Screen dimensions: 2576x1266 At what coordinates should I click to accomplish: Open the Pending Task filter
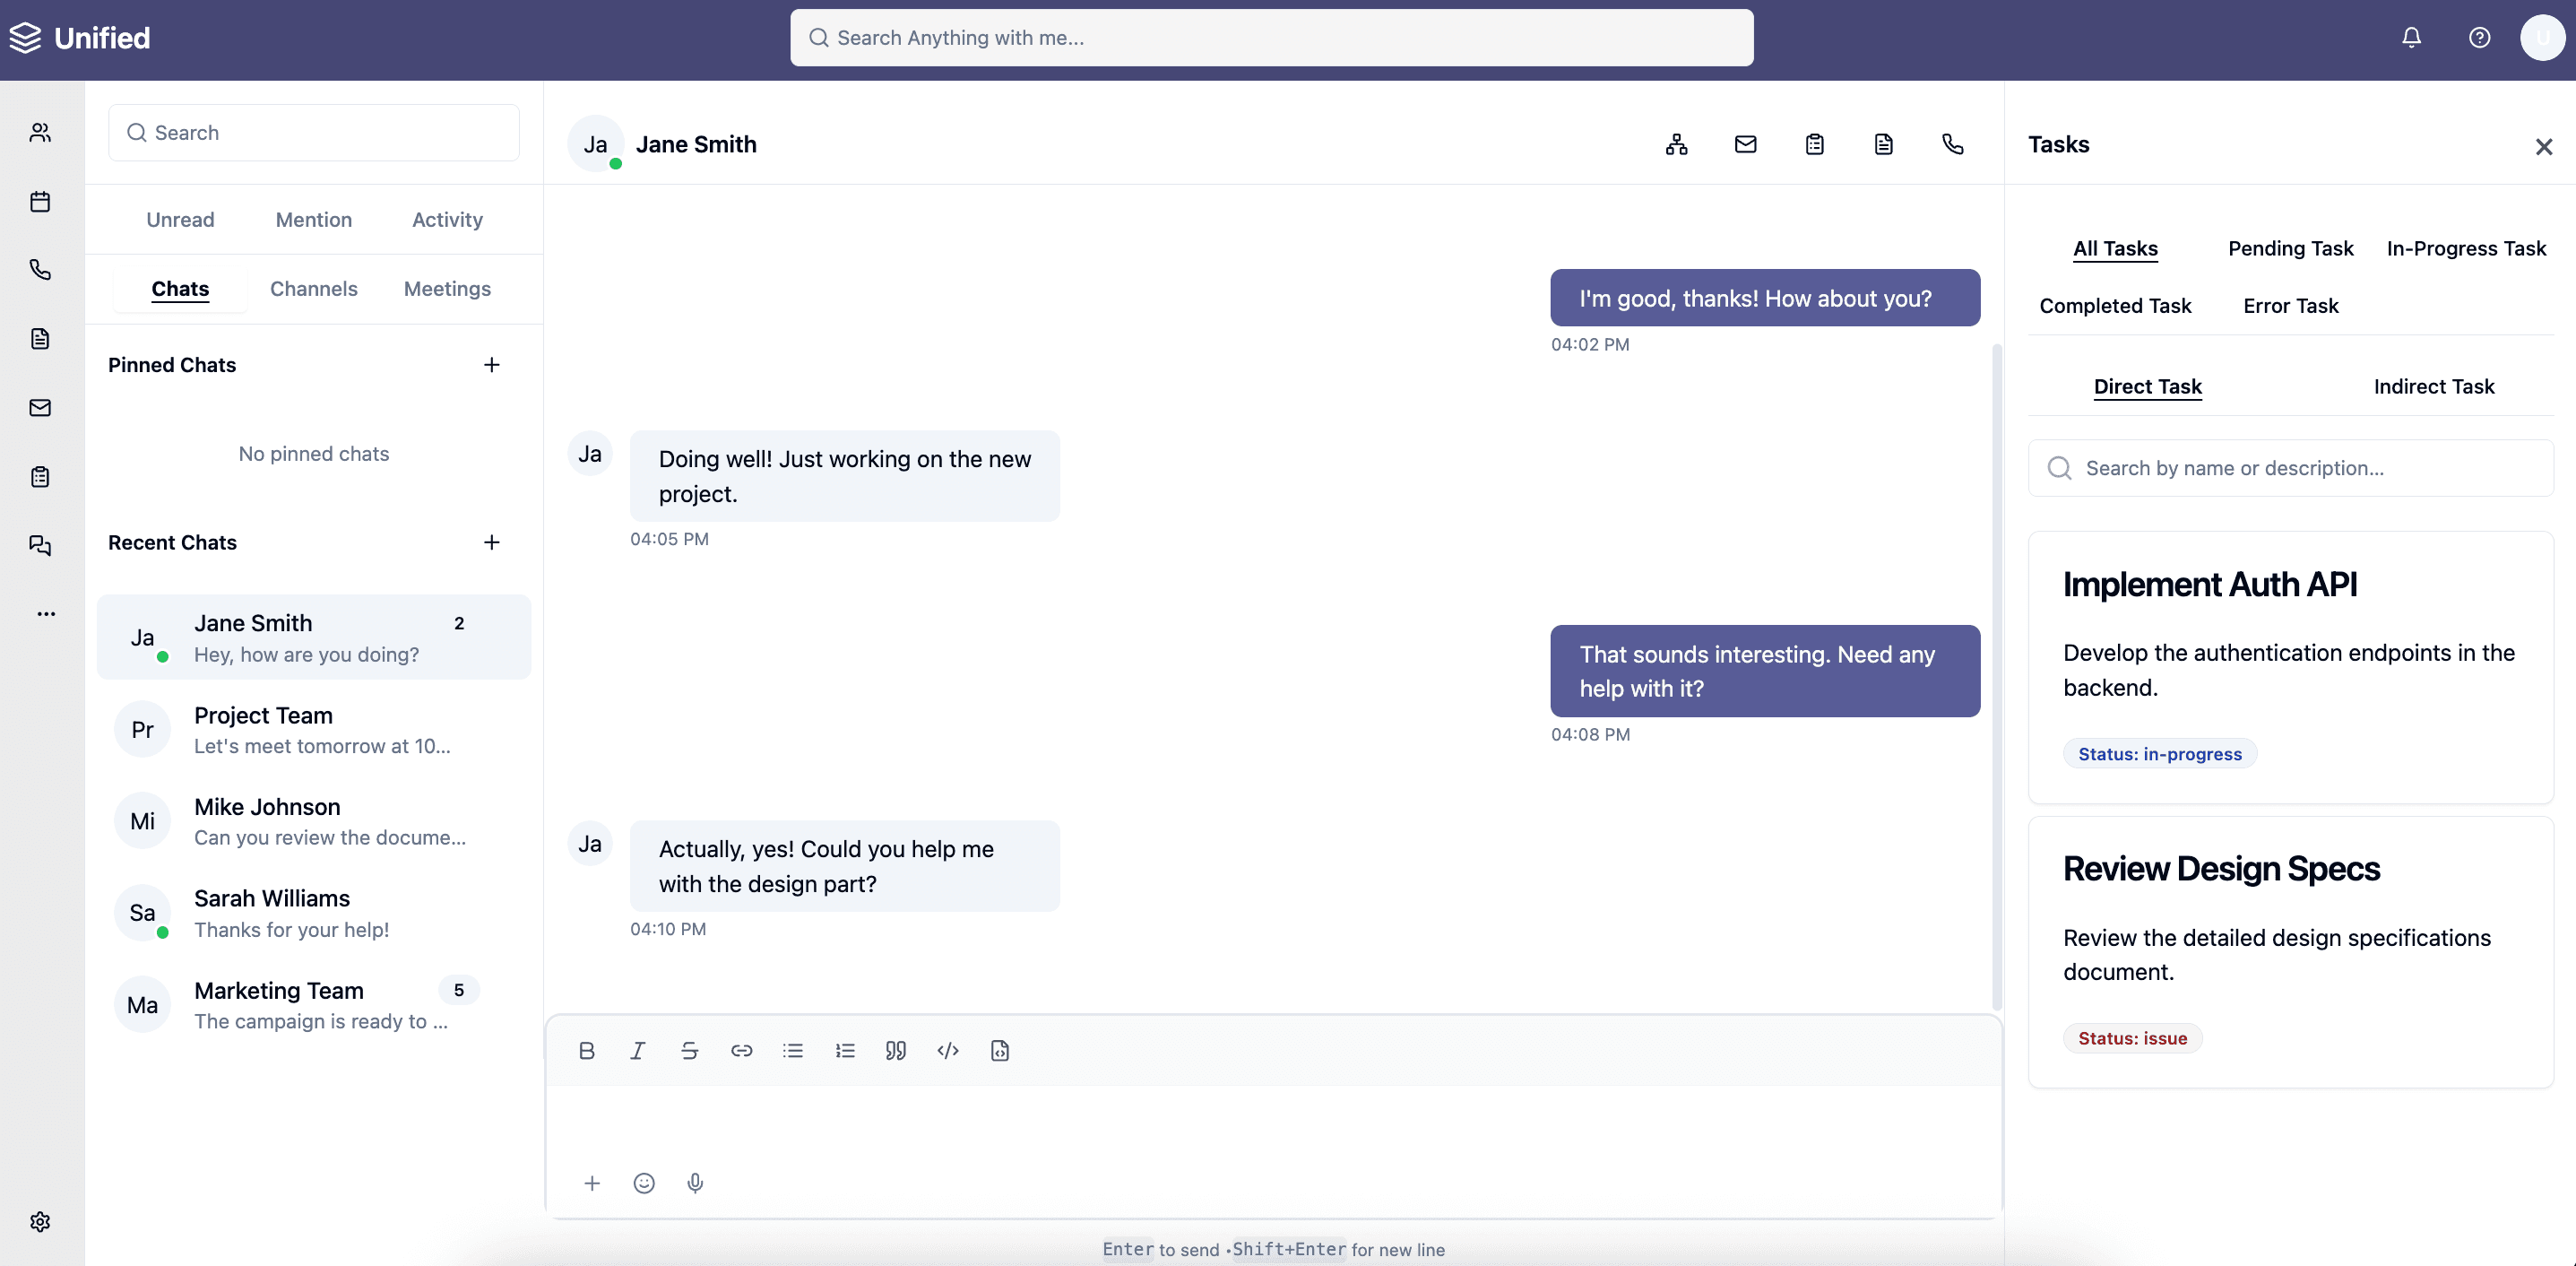point(2290,248)
